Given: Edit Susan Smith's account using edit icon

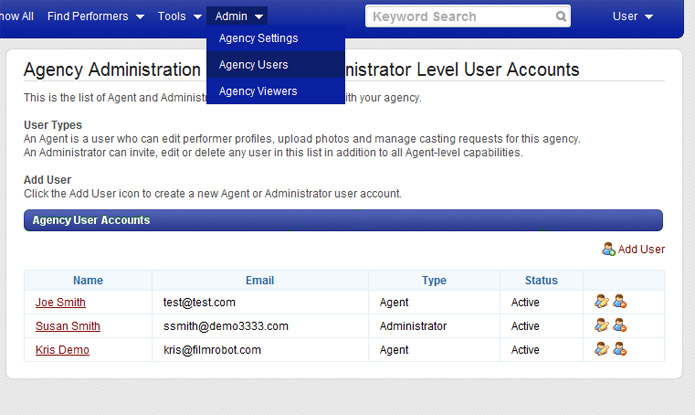Looking at the screenshot, I should pyautogui.click(x=601, y=325).
